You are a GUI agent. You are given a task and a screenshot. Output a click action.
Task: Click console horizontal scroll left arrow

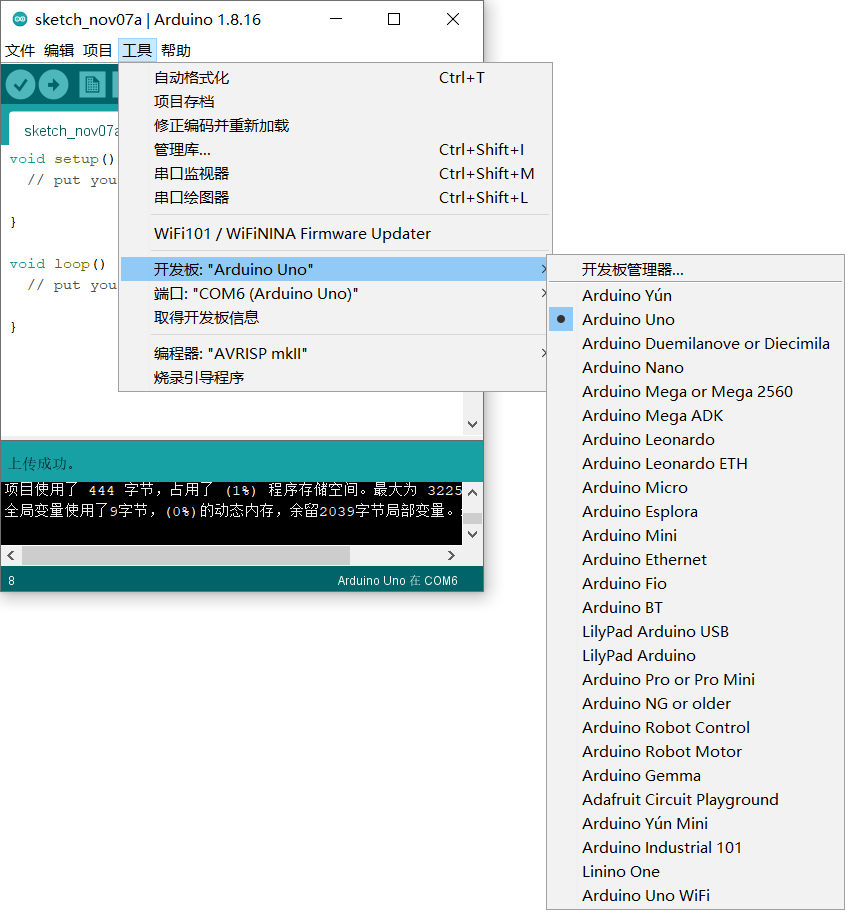point(11,555)
